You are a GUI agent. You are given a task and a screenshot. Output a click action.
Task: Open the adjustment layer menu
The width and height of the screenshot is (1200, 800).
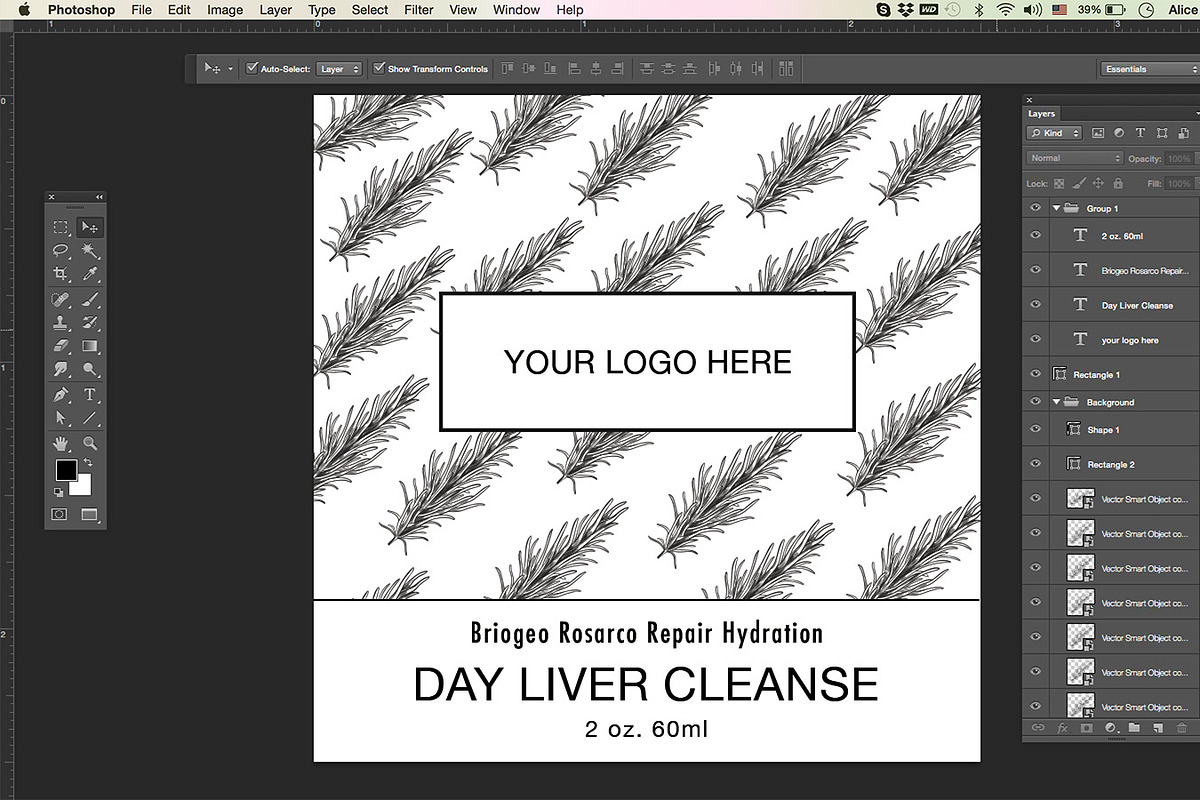pyautogui.click(x=1110, y=728)
